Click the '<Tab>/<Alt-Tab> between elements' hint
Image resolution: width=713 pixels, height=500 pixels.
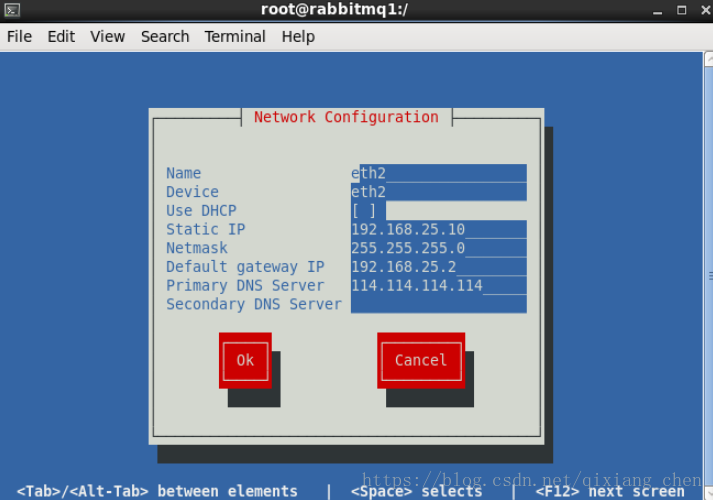click(x=157, y=491)
